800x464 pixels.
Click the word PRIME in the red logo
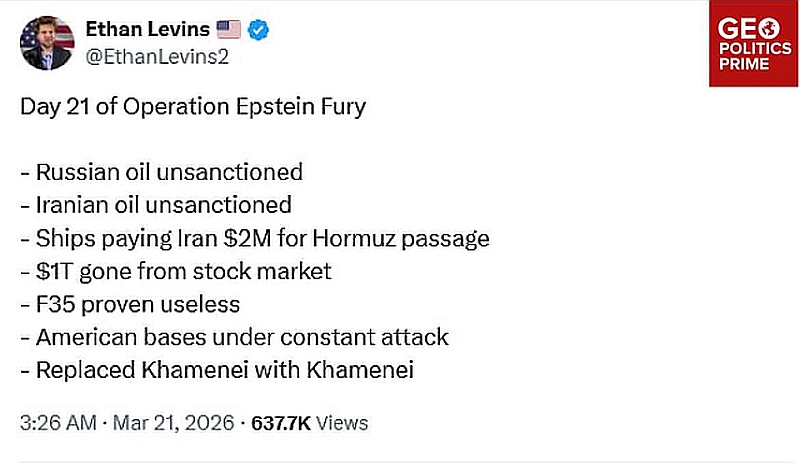coord(744,65)
